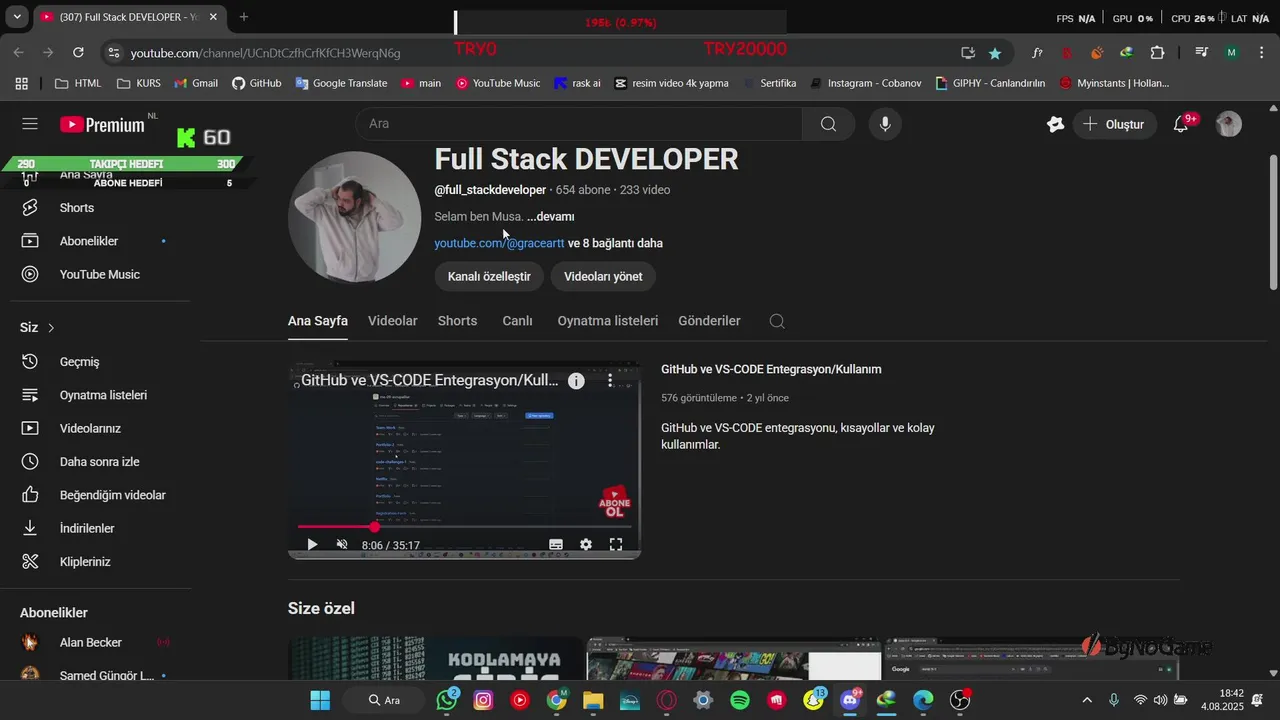Switch to the Shorts channel tab
1280x720 pixels.
tap(457, 321)
